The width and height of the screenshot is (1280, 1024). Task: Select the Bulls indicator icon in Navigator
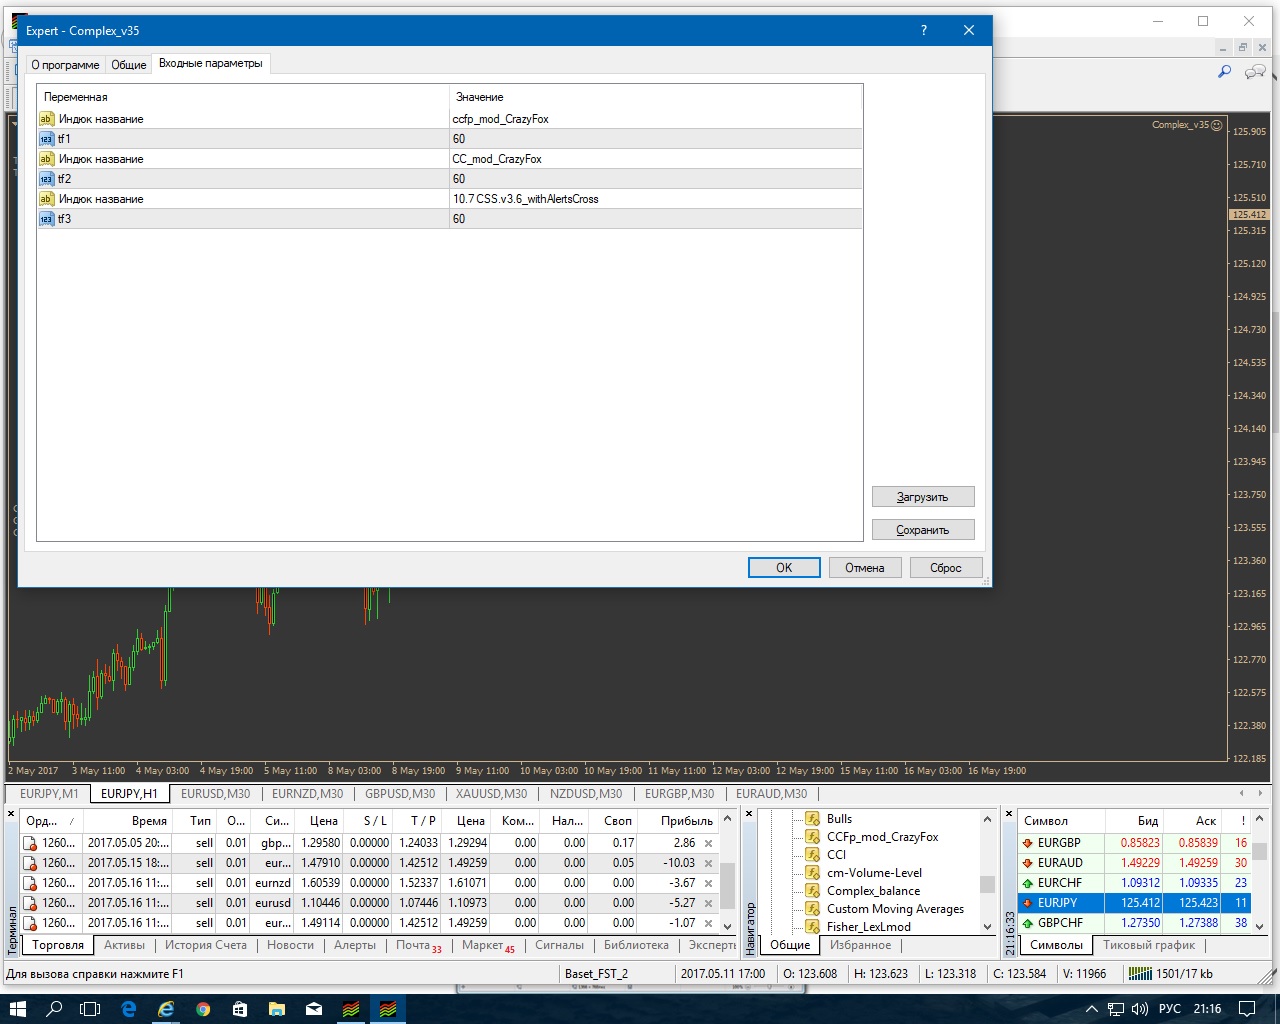tap(813, 819)
